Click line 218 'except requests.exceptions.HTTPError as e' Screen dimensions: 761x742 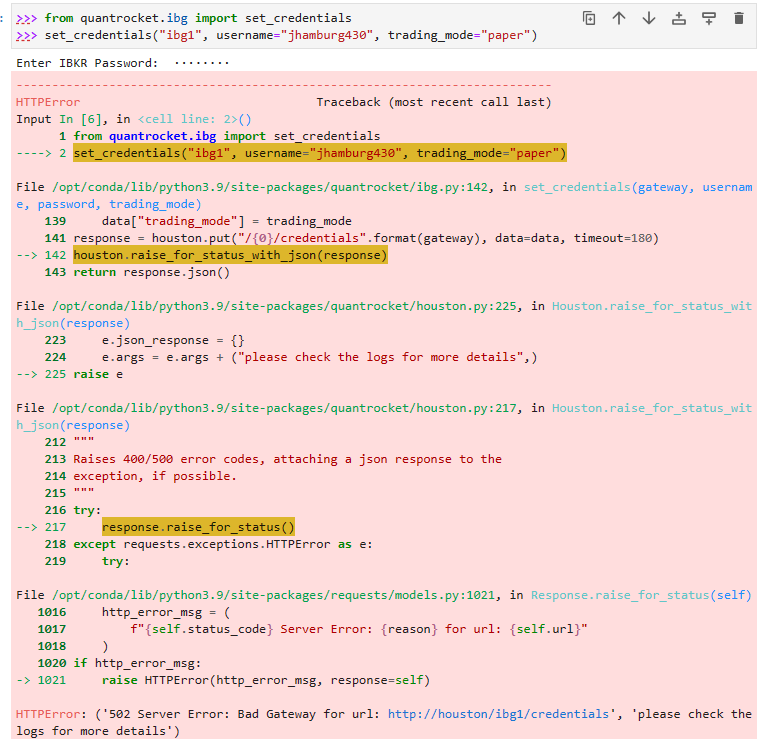(223, 544)
